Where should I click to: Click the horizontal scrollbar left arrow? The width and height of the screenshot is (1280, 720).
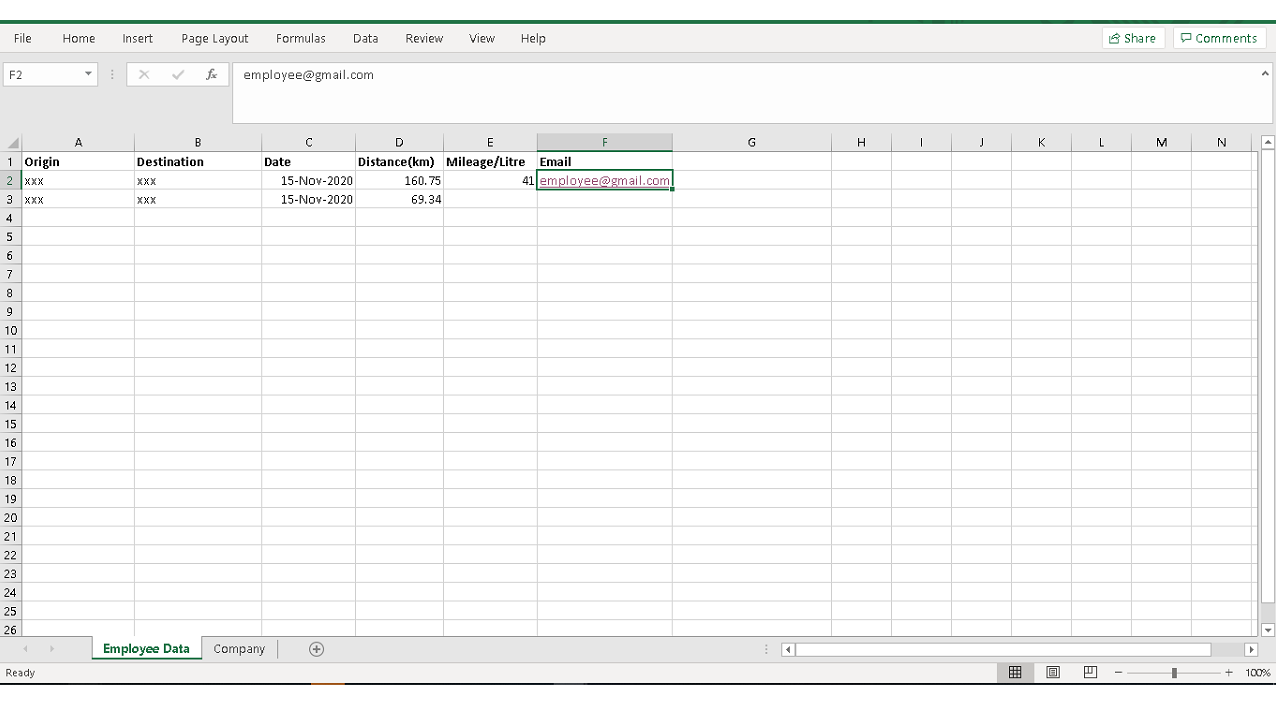(788, 649)
